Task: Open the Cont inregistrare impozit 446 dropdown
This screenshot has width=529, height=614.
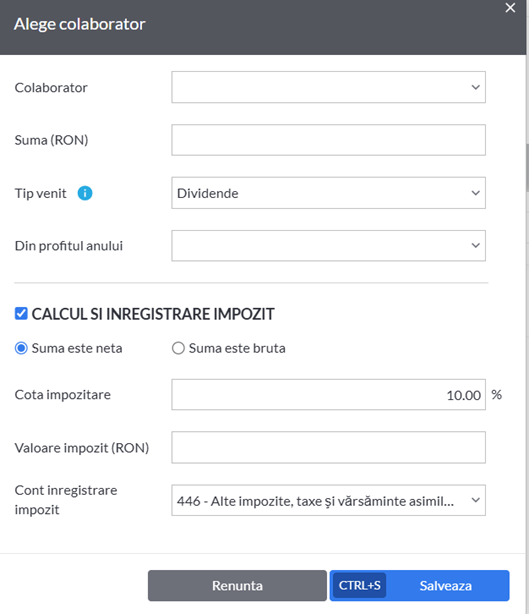Action: (x=328, y=500)
